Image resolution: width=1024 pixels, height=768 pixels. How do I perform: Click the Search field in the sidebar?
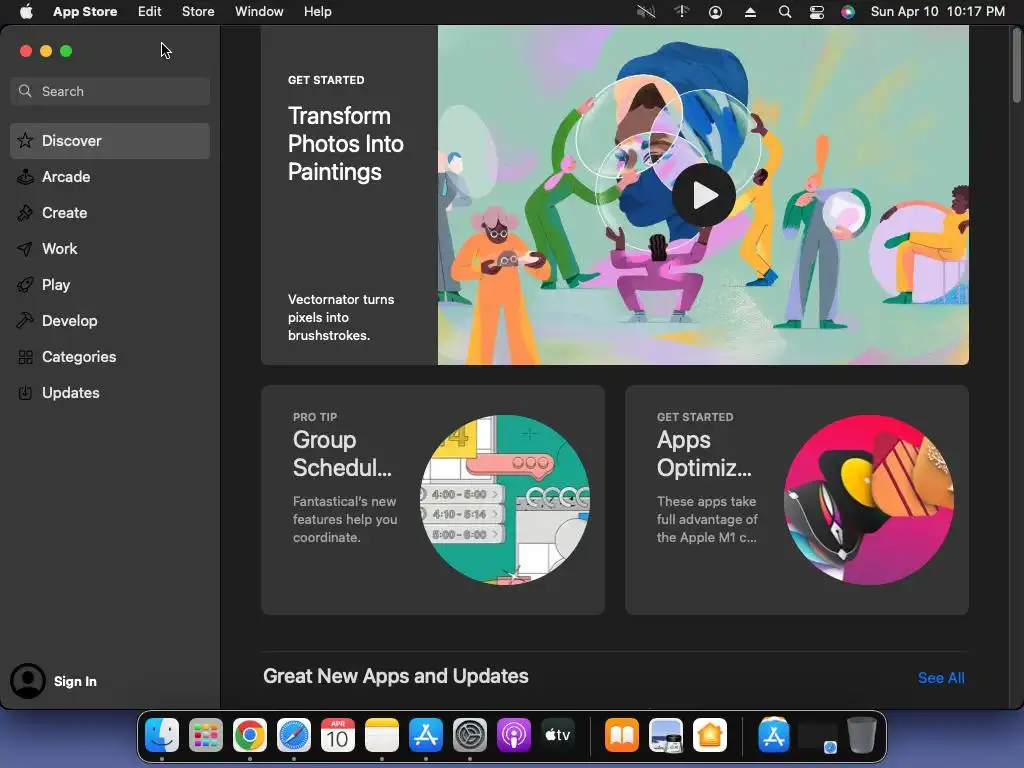tap(110, 91)
